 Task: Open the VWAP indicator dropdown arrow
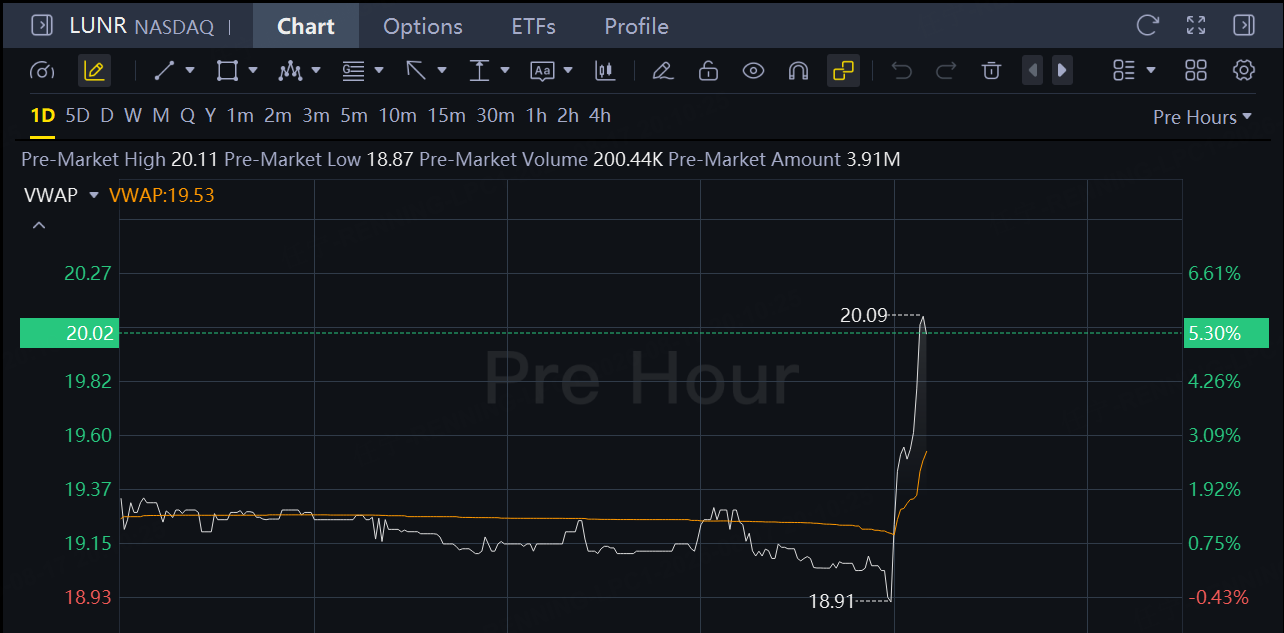coord(94,195)
